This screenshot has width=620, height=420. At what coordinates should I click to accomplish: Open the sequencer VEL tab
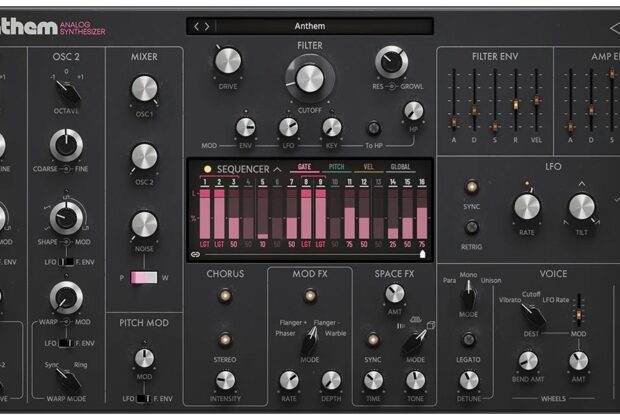point(369,167)
